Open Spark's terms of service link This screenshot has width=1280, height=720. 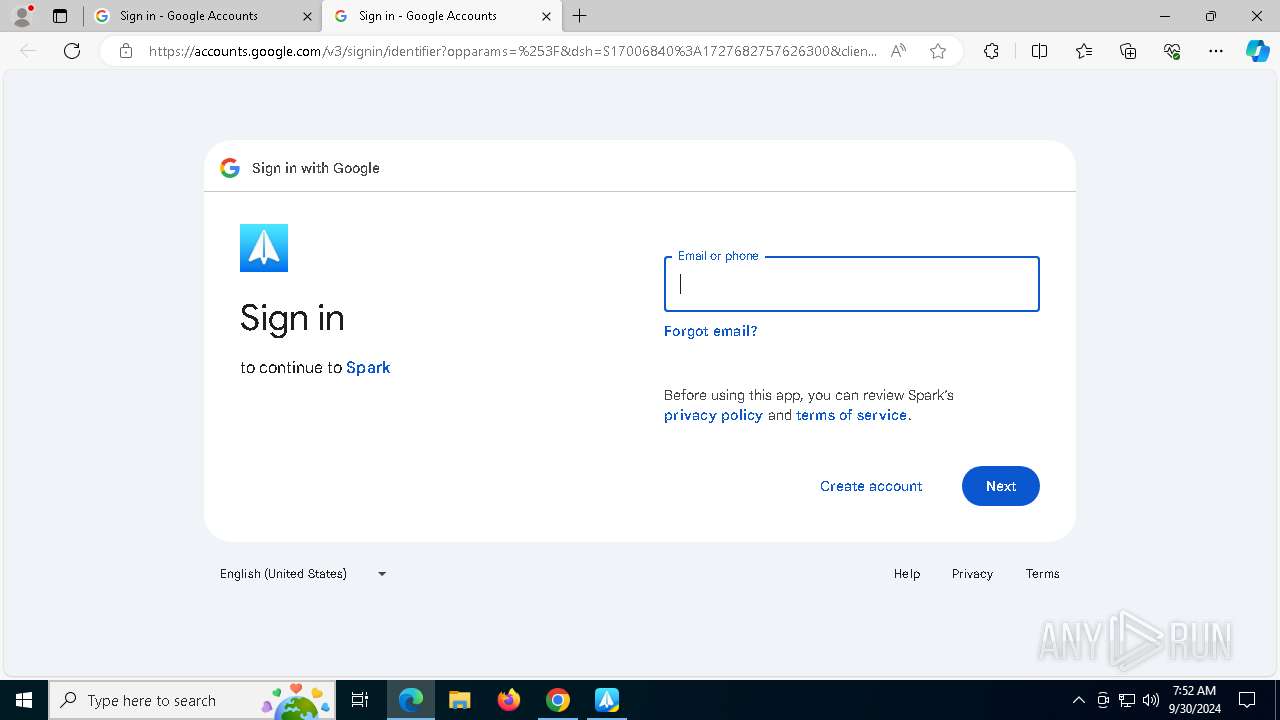pos(852,415)
